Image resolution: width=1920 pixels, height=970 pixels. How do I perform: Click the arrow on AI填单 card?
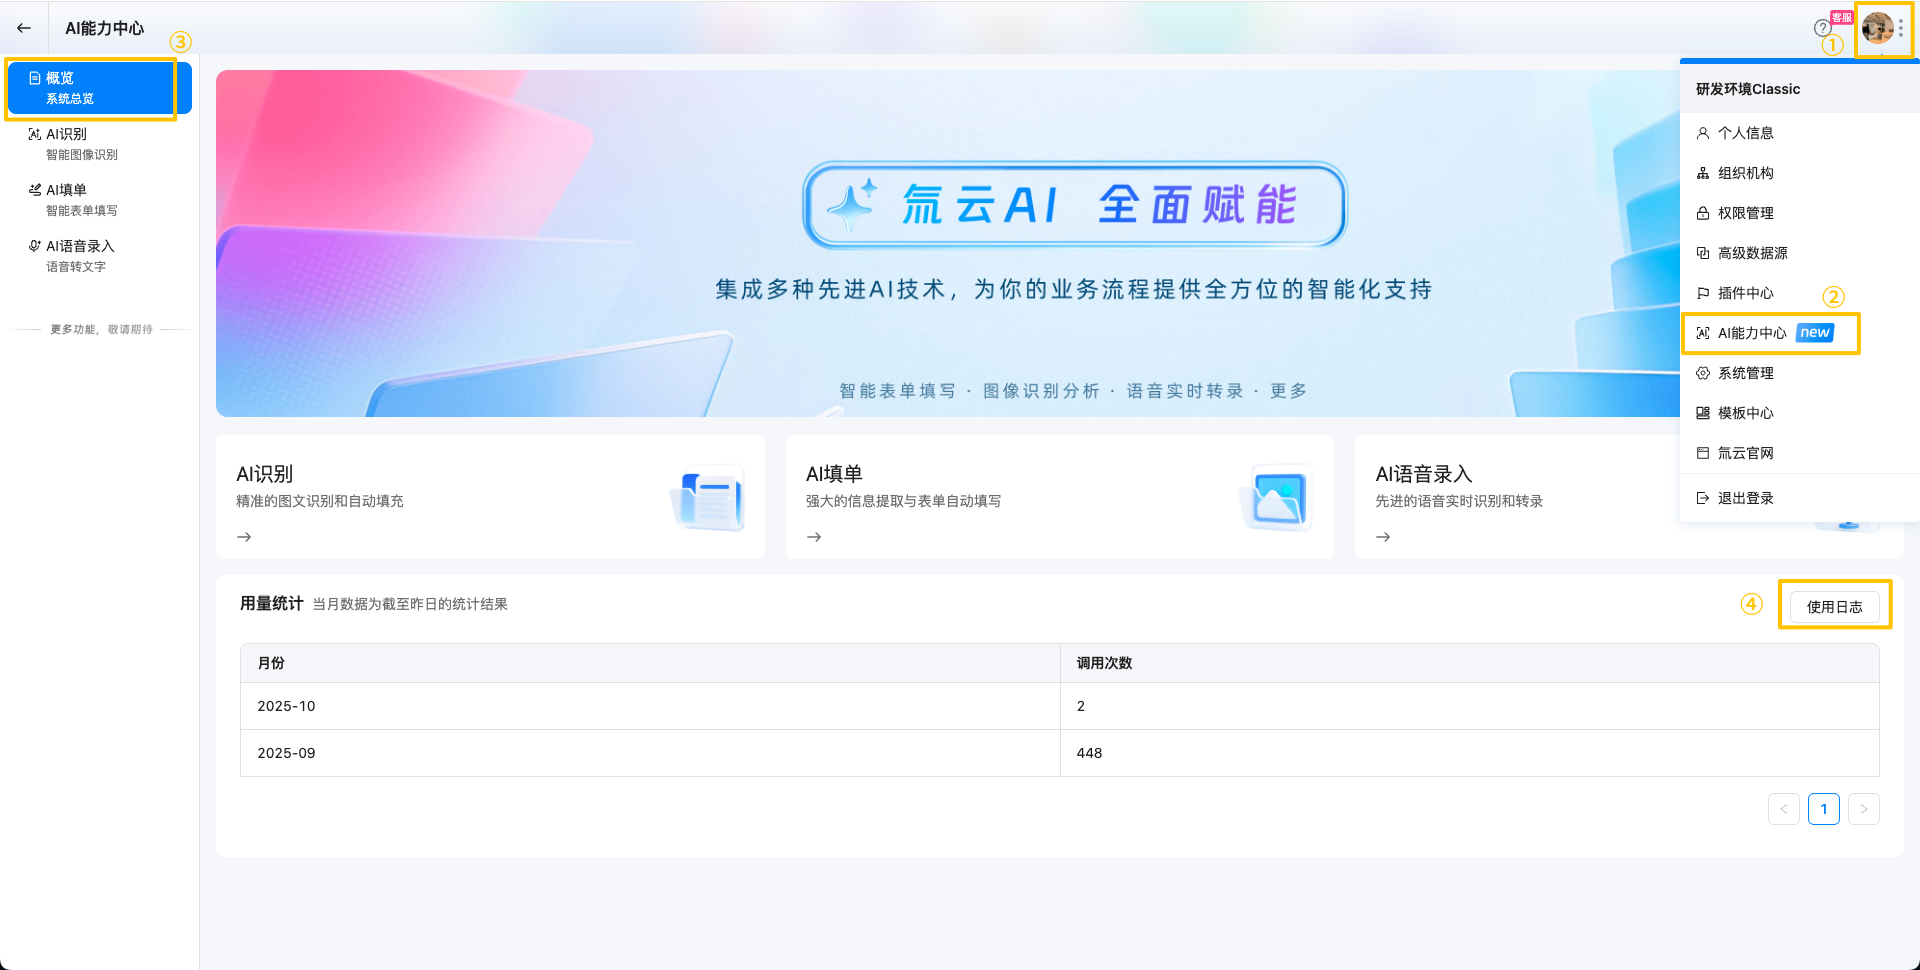(814, 537)
